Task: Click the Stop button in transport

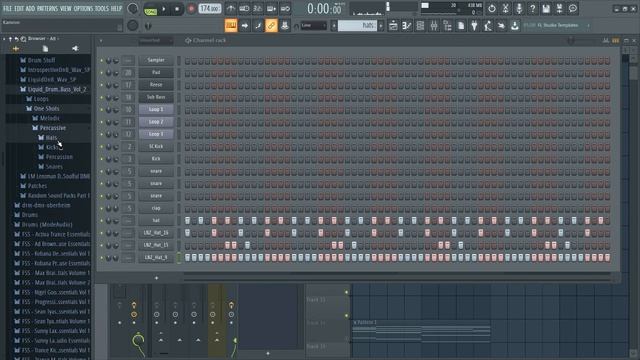Action: click(x=177, y=9)
